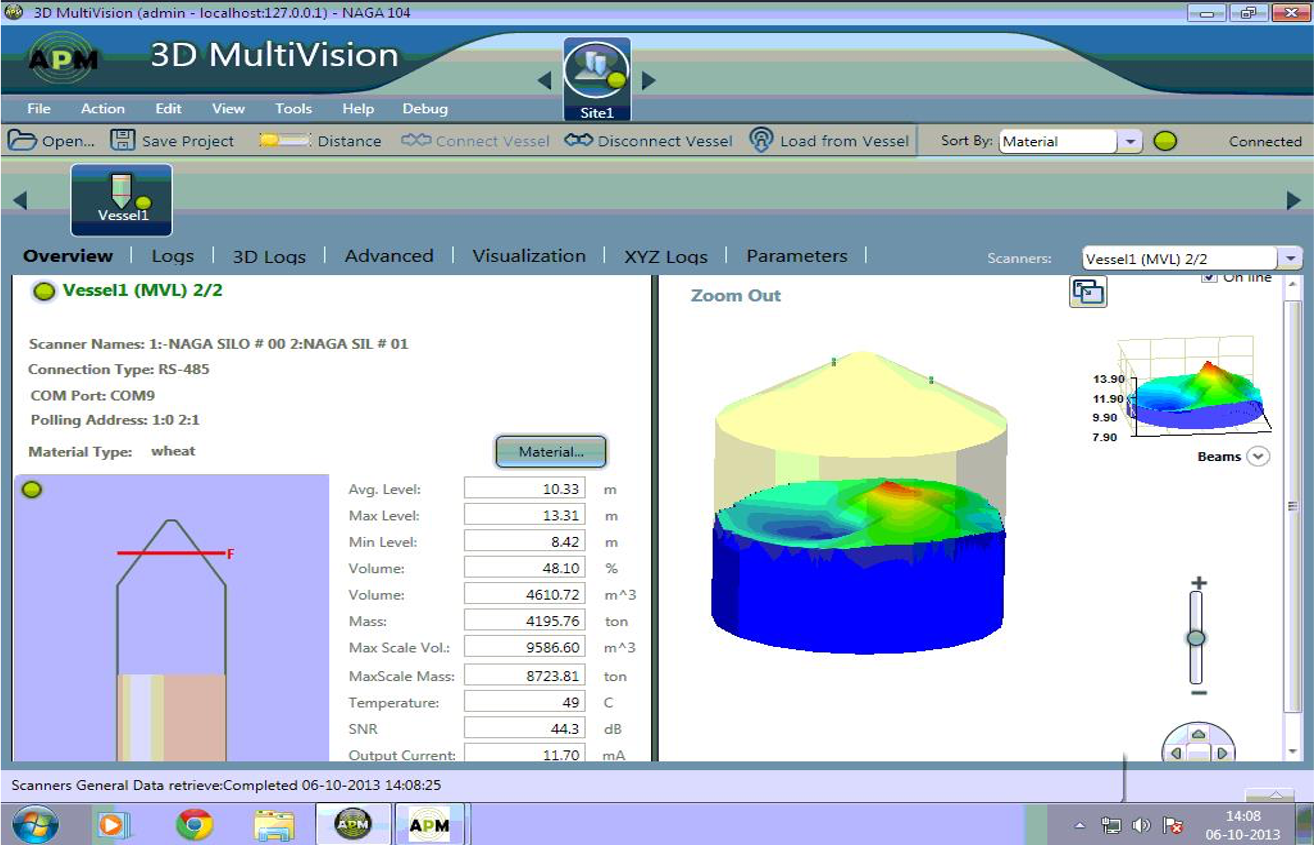Click the Temperature value field

click(x=525, y=702)
